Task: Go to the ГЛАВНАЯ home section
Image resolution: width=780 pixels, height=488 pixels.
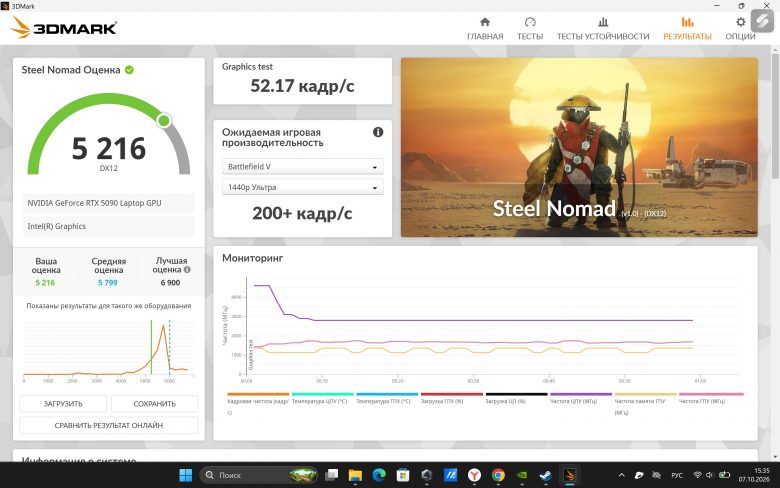Action: click(x=485, y=29)
